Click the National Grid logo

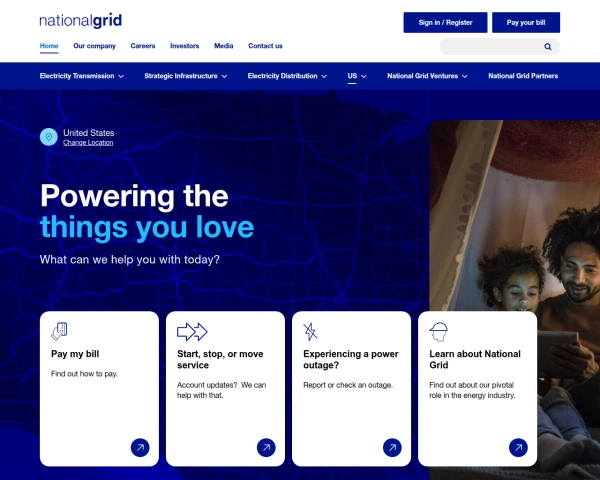pos(81,21)
